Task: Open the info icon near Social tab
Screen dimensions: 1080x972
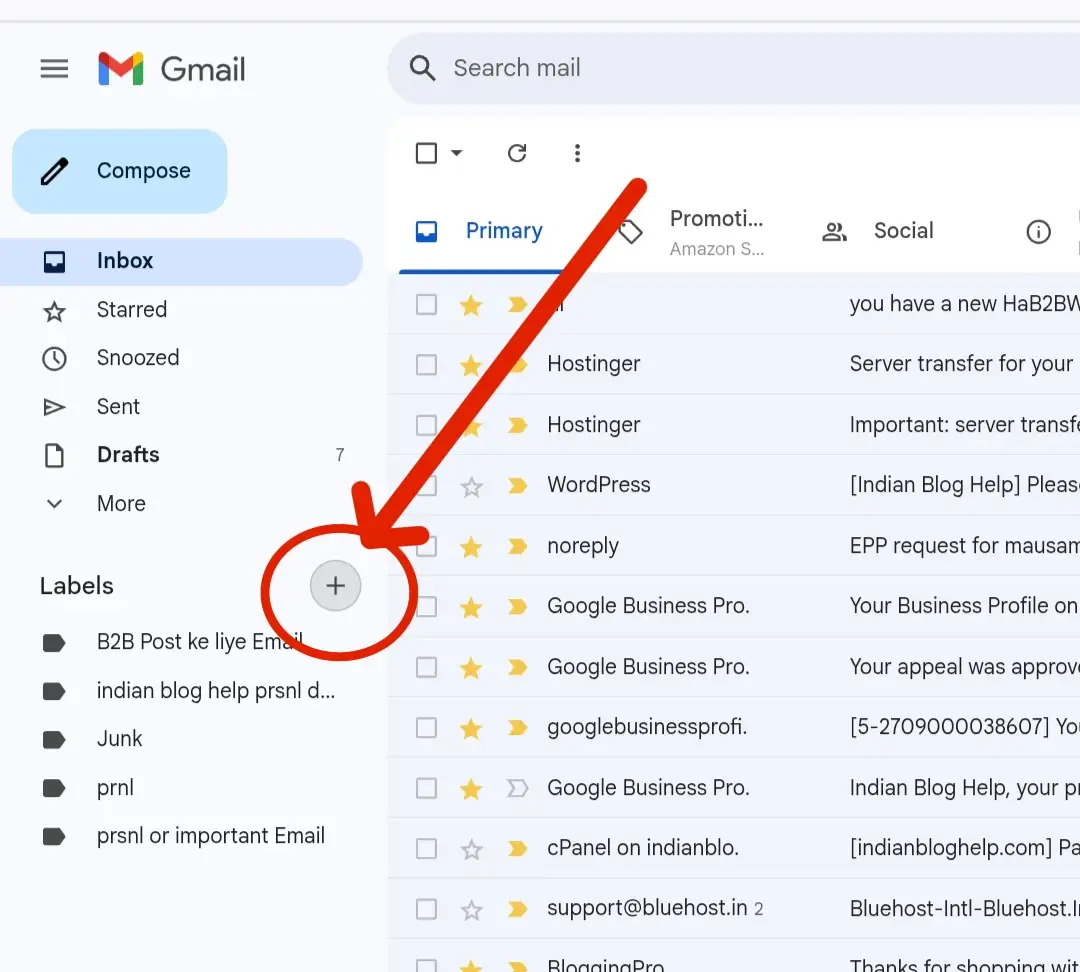Action: 1038,231
